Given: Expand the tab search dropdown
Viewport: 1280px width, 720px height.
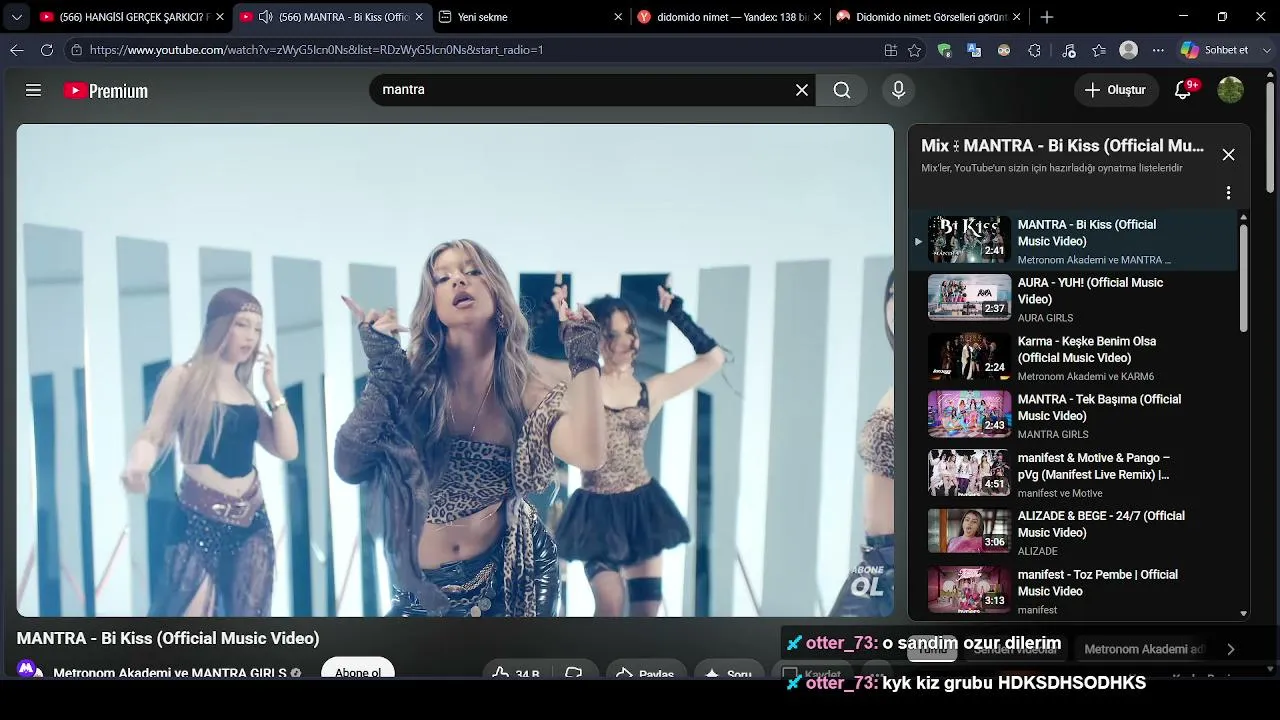Looking at the screenshot, I should (x=16, y=17).
